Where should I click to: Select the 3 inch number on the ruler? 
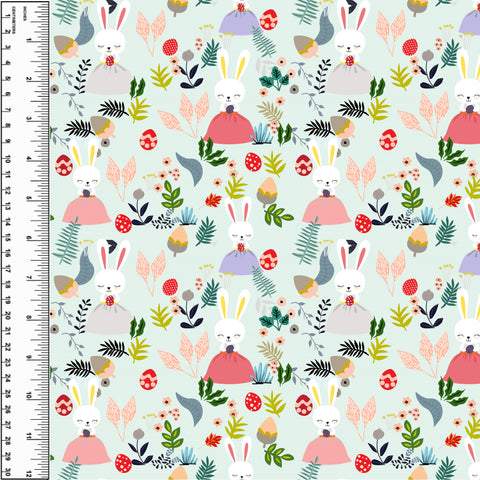(x=29, y=119)
